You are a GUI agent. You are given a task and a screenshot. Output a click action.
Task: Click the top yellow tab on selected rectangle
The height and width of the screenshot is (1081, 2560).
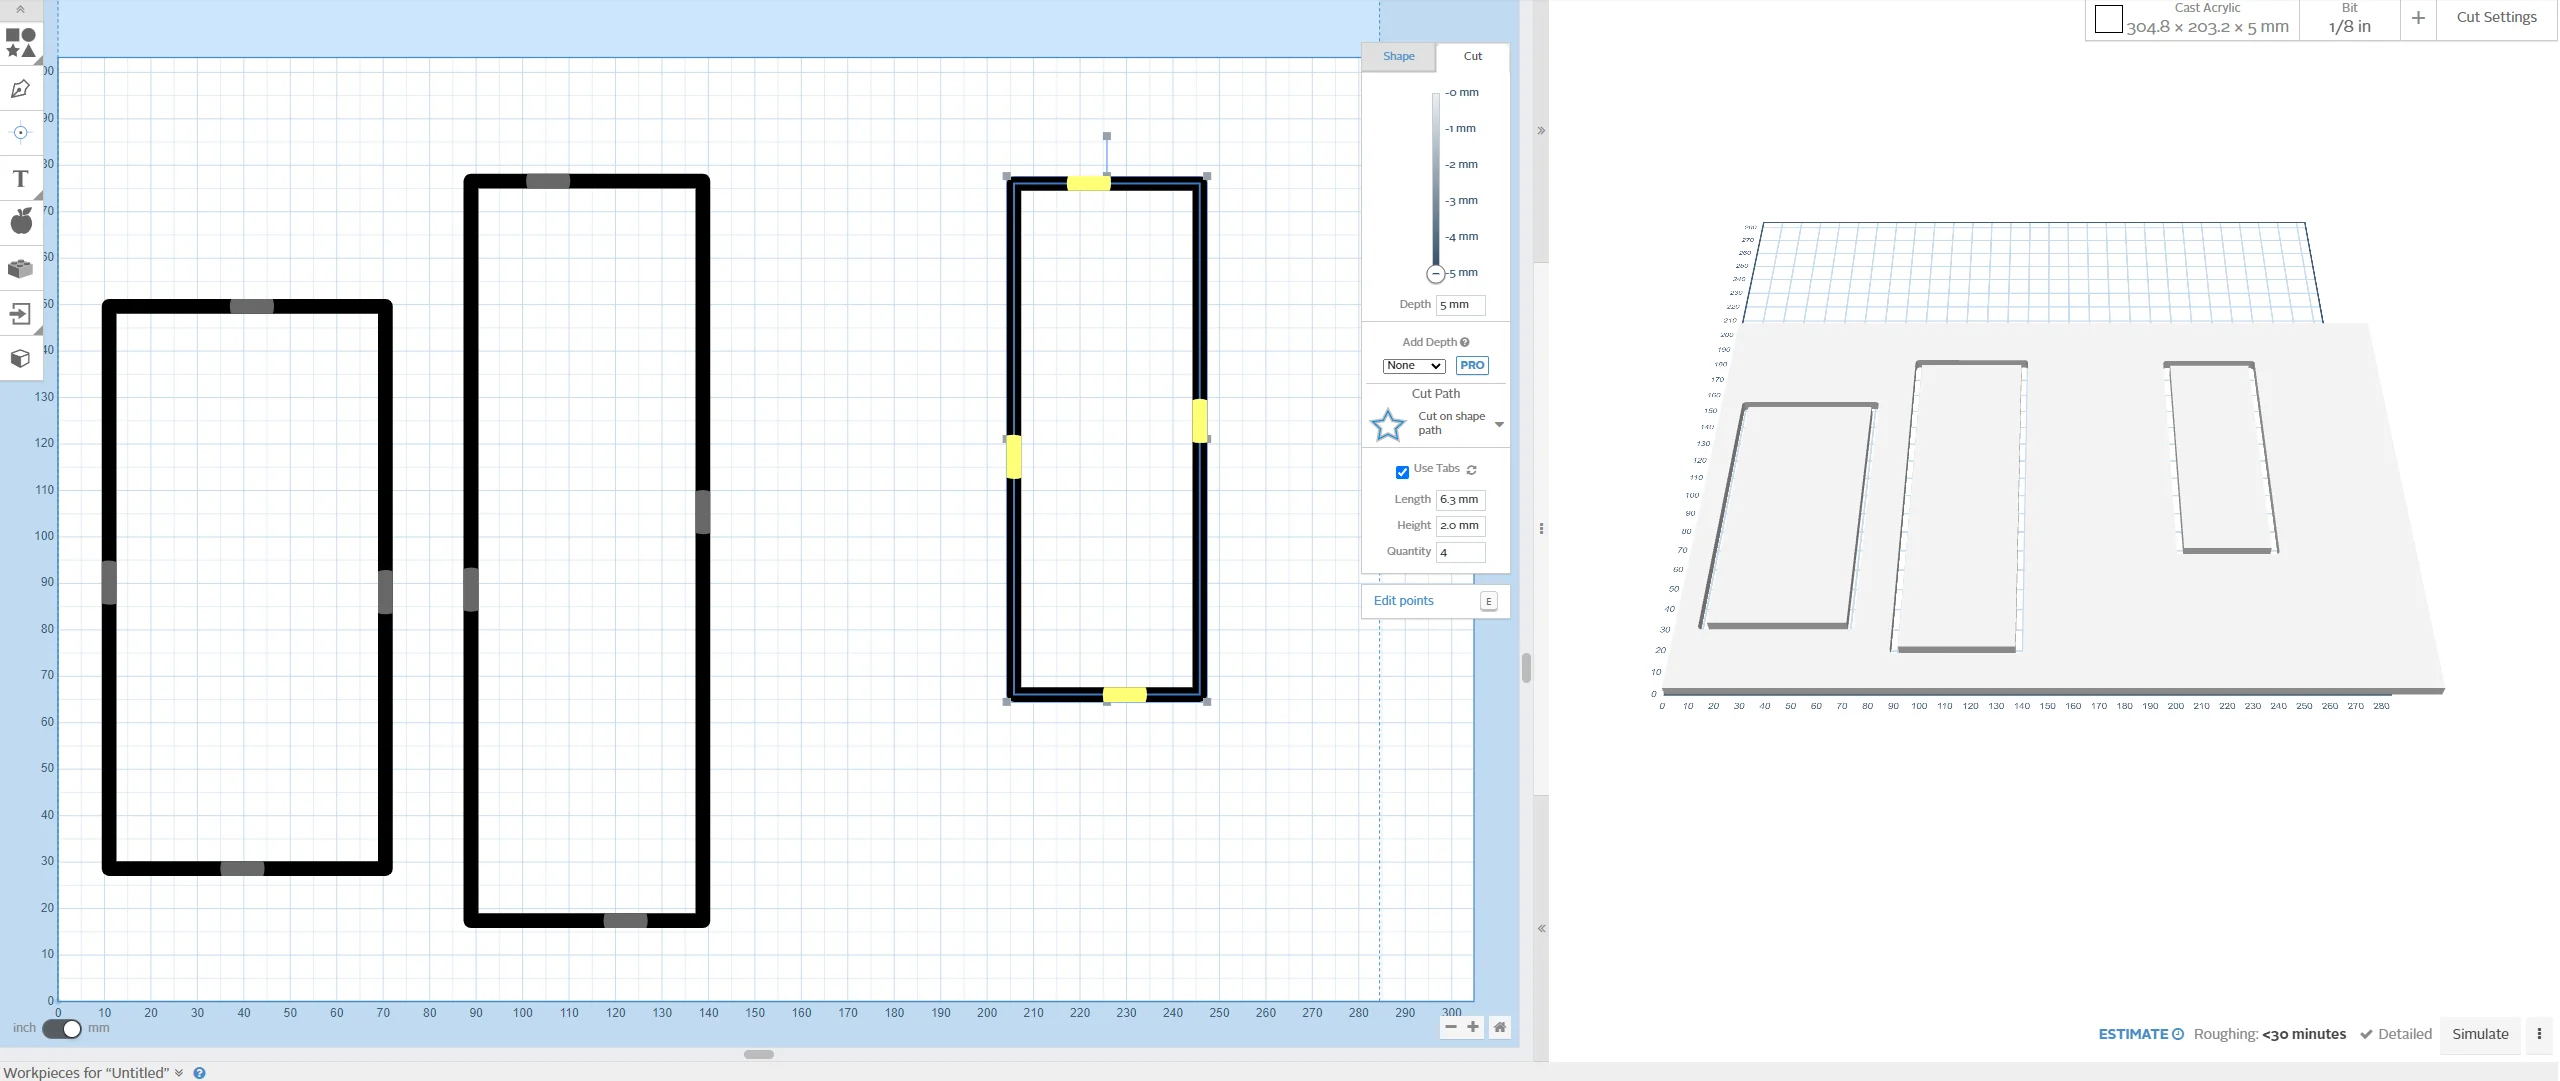click(1088, 183)
